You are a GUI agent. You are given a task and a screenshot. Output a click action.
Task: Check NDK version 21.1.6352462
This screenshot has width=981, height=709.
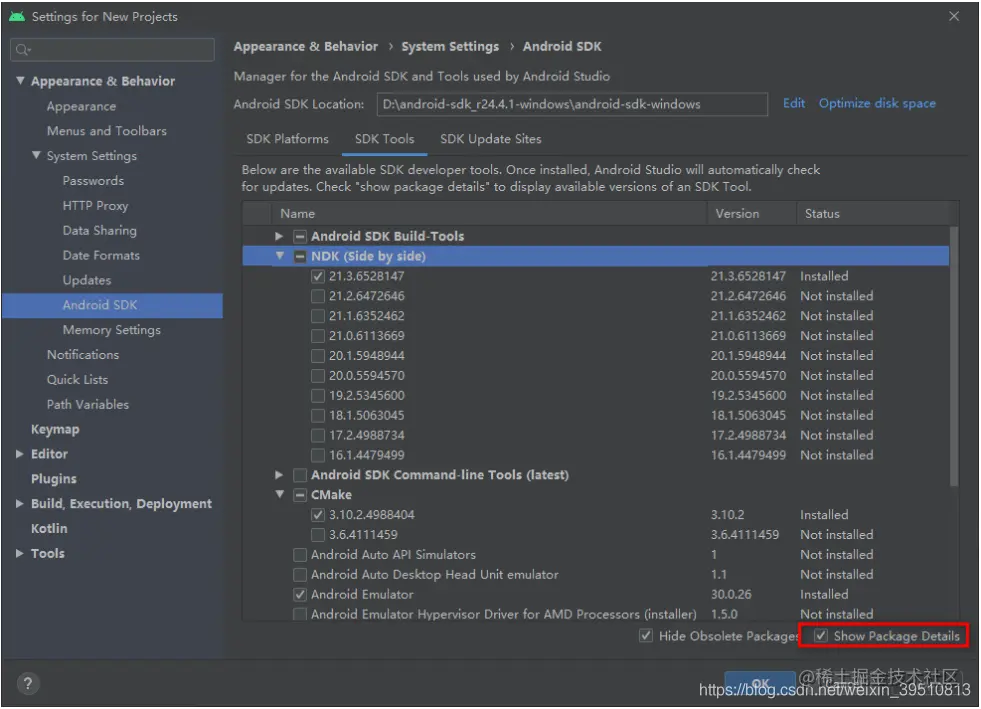318,316
